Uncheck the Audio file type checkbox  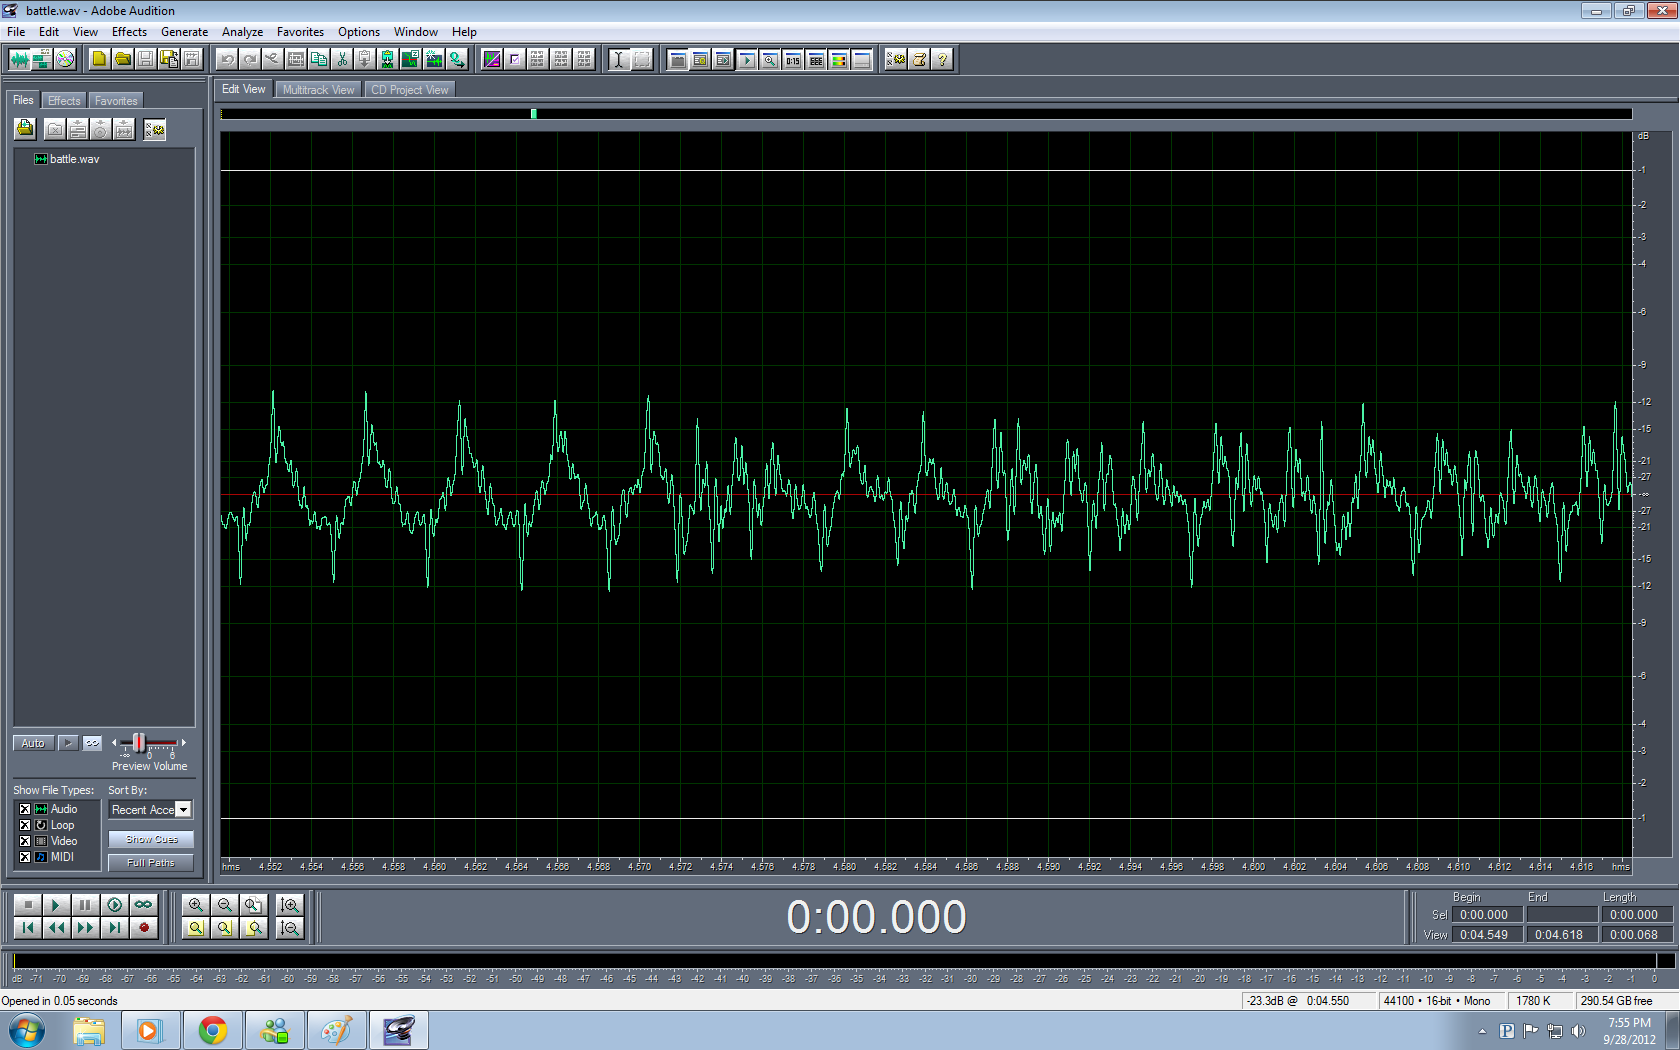click(25, 809)
